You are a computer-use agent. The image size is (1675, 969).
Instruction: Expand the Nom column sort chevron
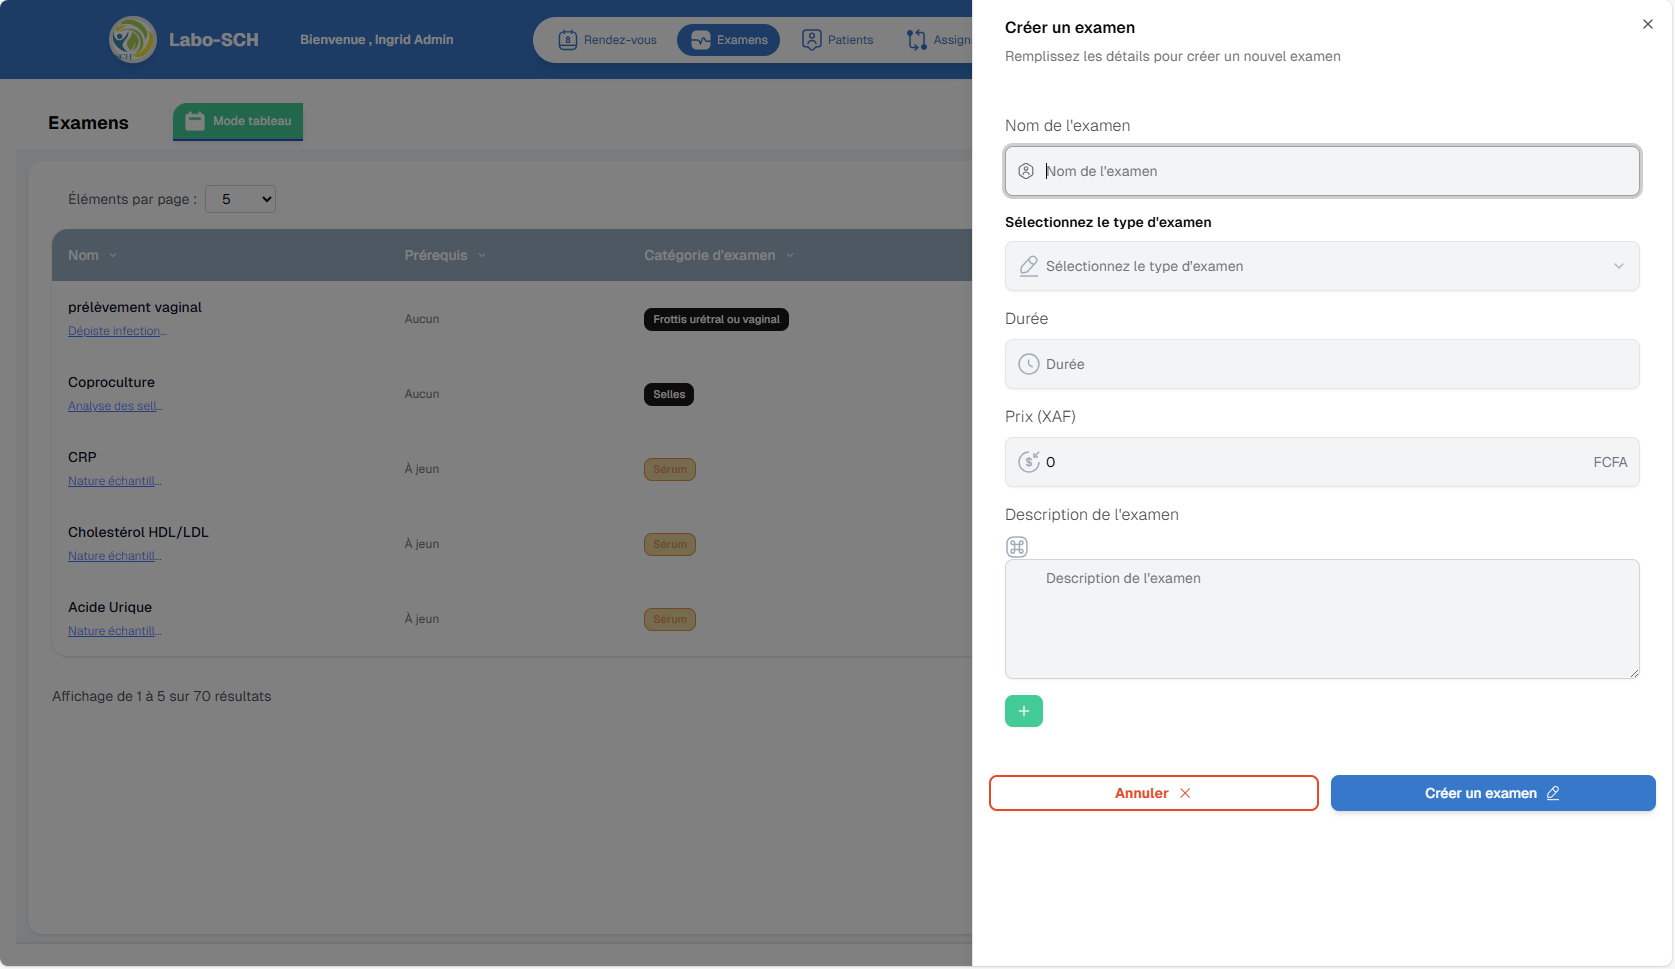113,256
